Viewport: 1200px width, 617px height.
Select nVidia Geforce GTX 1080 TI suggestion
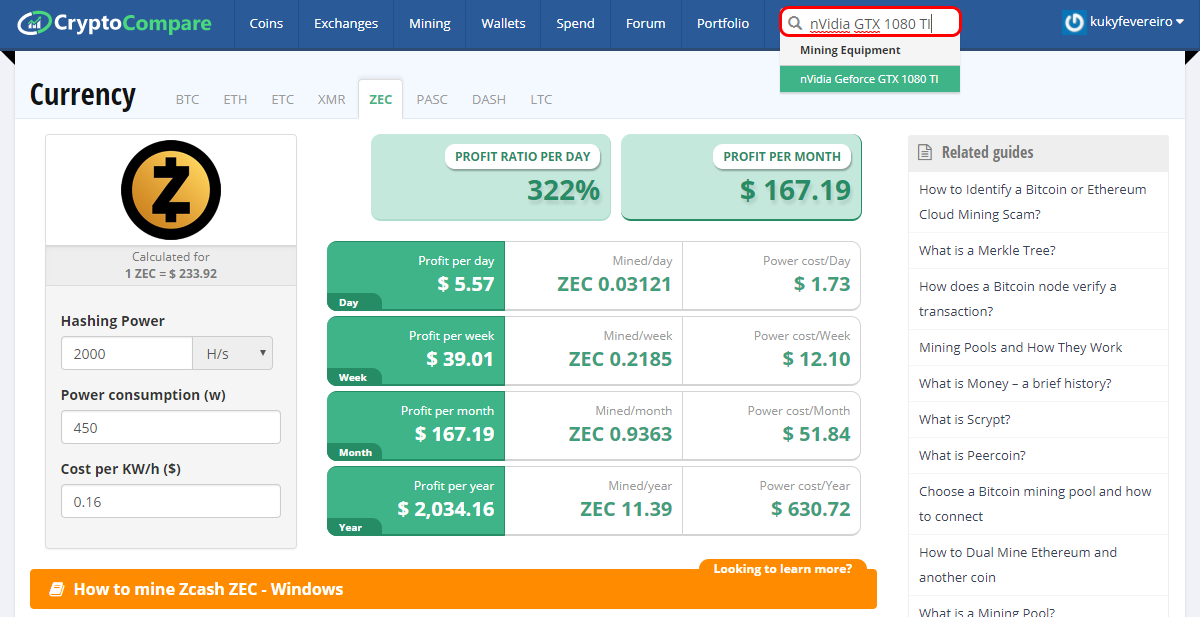tap(870, 78)
